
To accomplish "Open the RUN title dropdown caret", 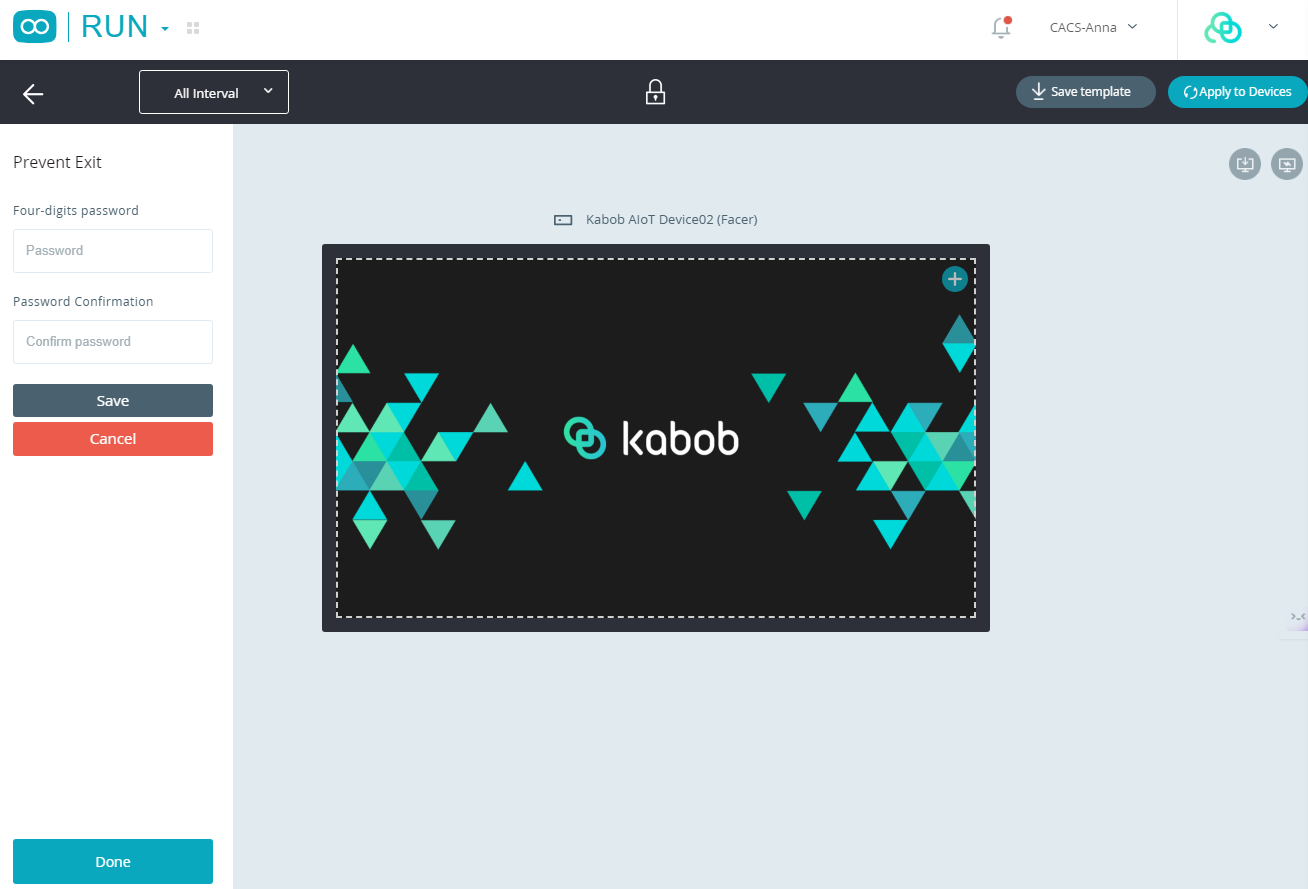I will 165,29.
